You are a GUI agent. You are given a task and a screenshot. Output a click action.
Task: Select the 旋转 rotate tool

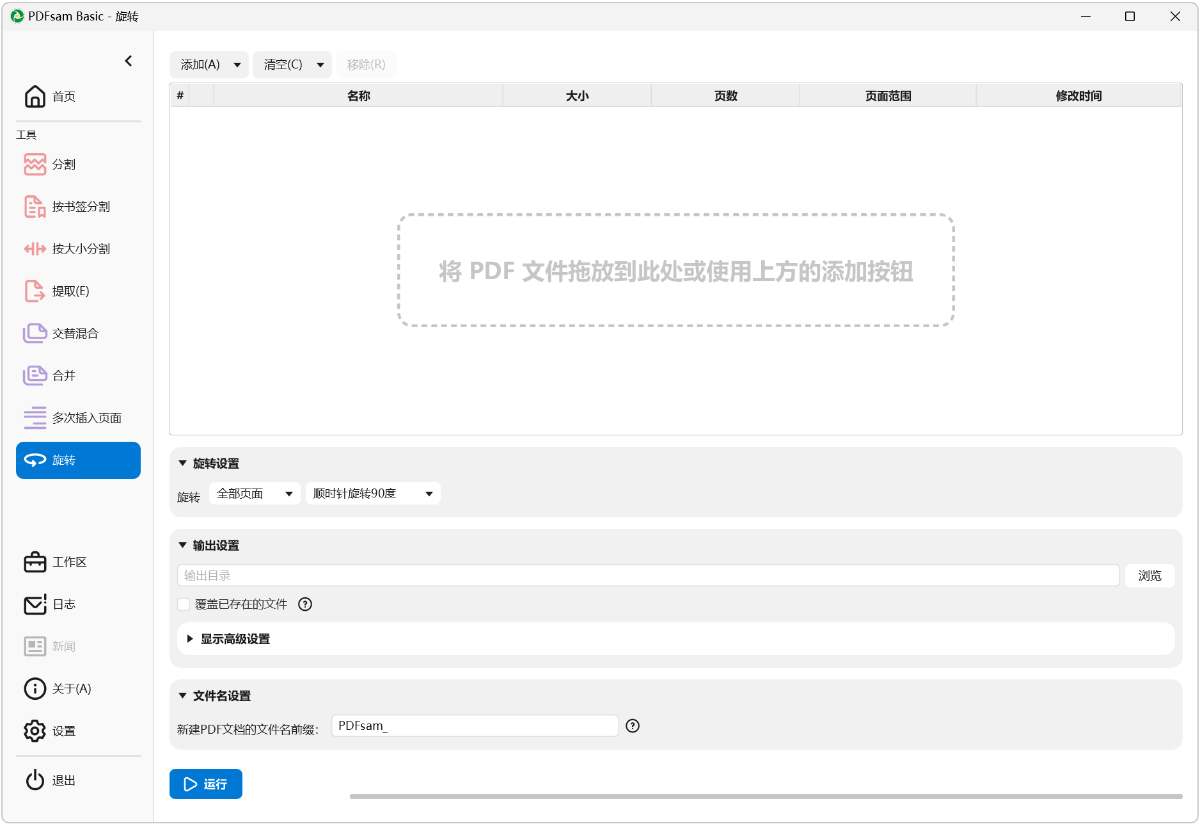(x=78, y=460)
